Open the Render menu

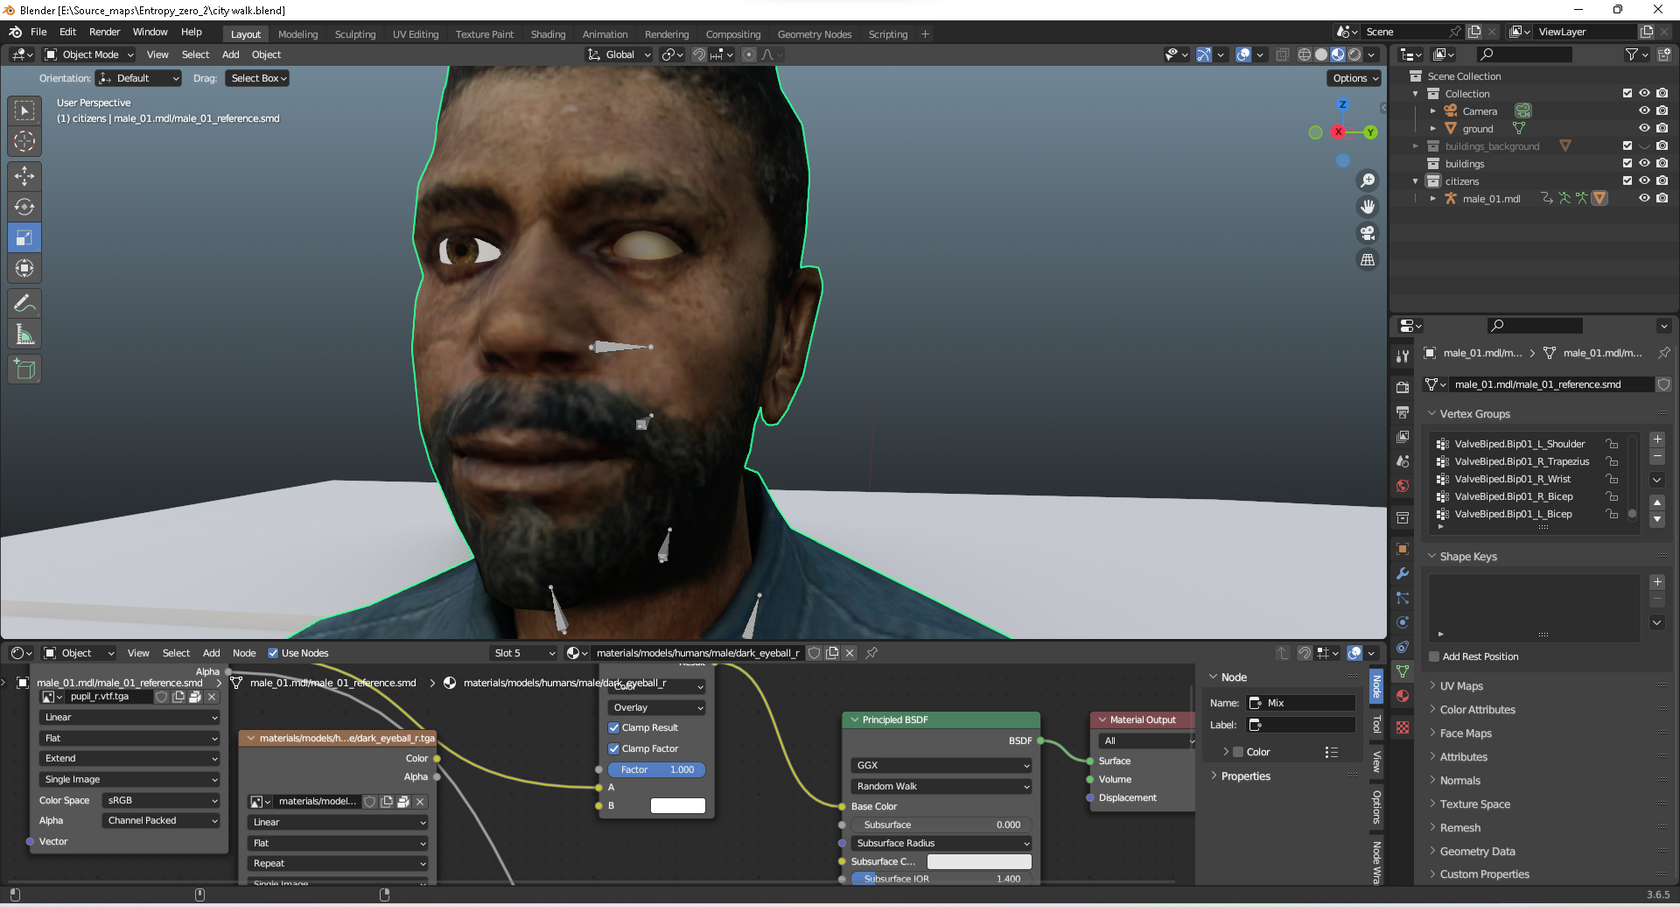point(104,32)
